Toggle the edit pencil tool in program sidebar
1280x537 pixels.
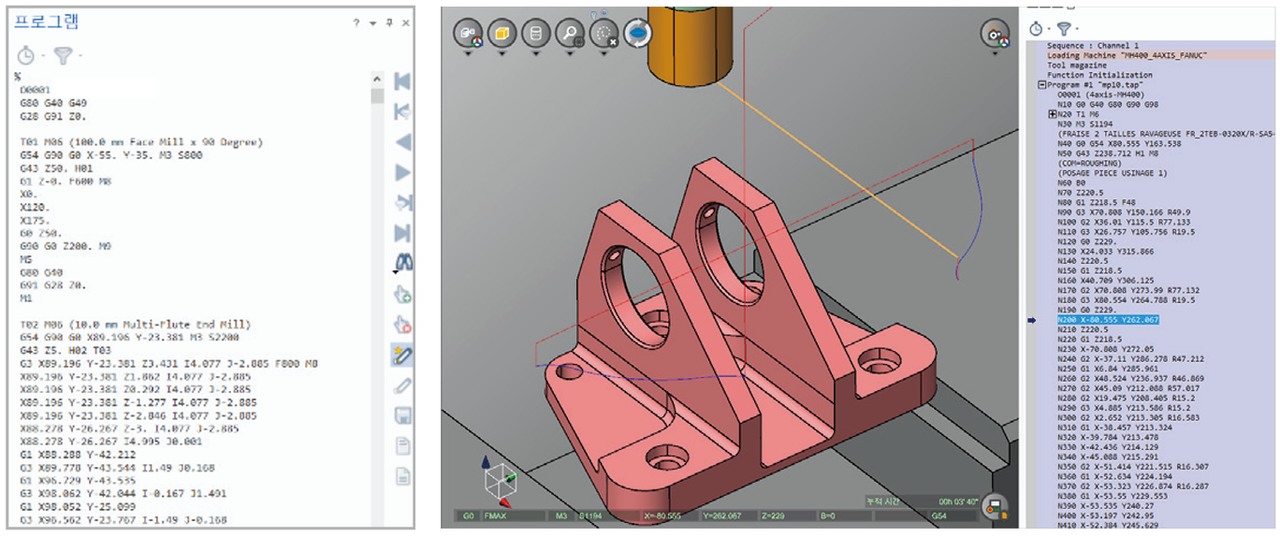403,354
